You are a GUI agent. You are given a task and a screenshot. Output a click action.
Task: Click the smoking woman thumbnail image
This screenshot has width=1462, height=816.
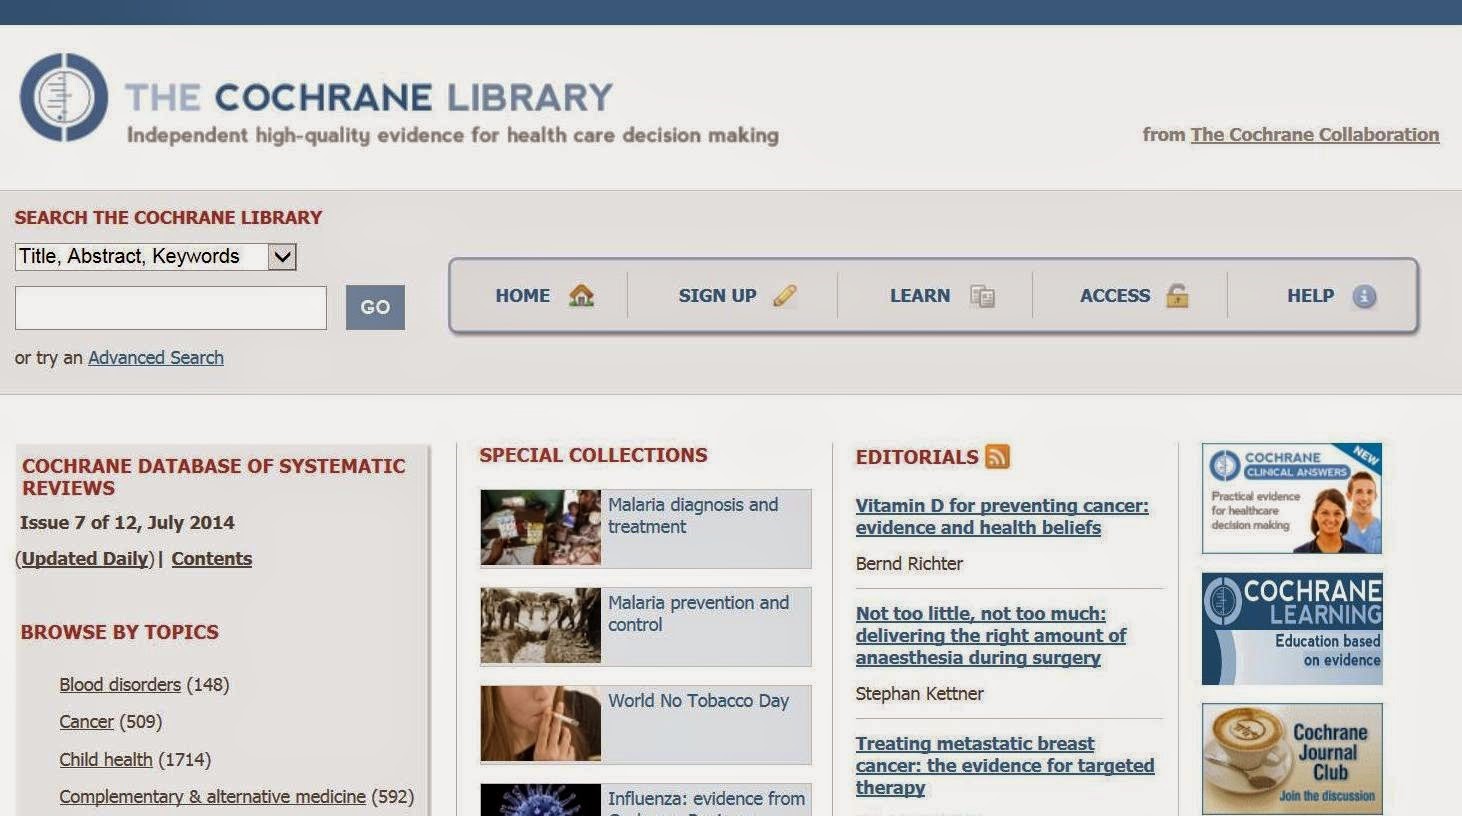541,723
